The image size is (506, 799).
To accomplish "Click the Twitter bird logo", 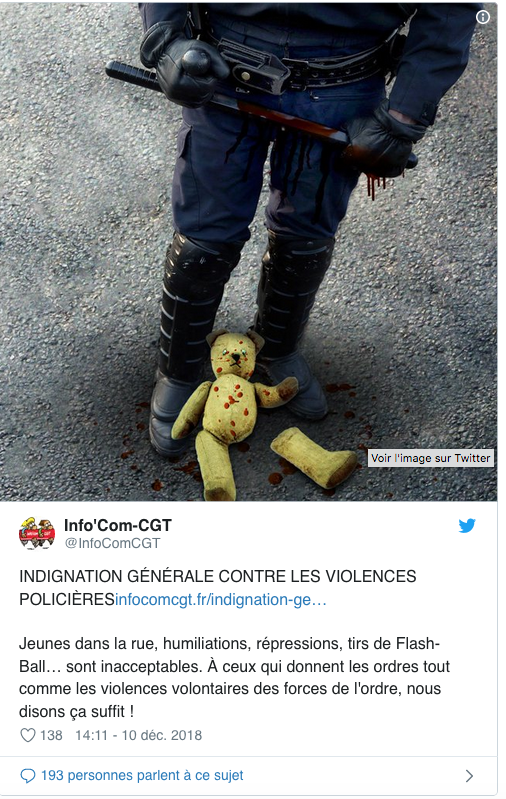I will pos(467,525).
